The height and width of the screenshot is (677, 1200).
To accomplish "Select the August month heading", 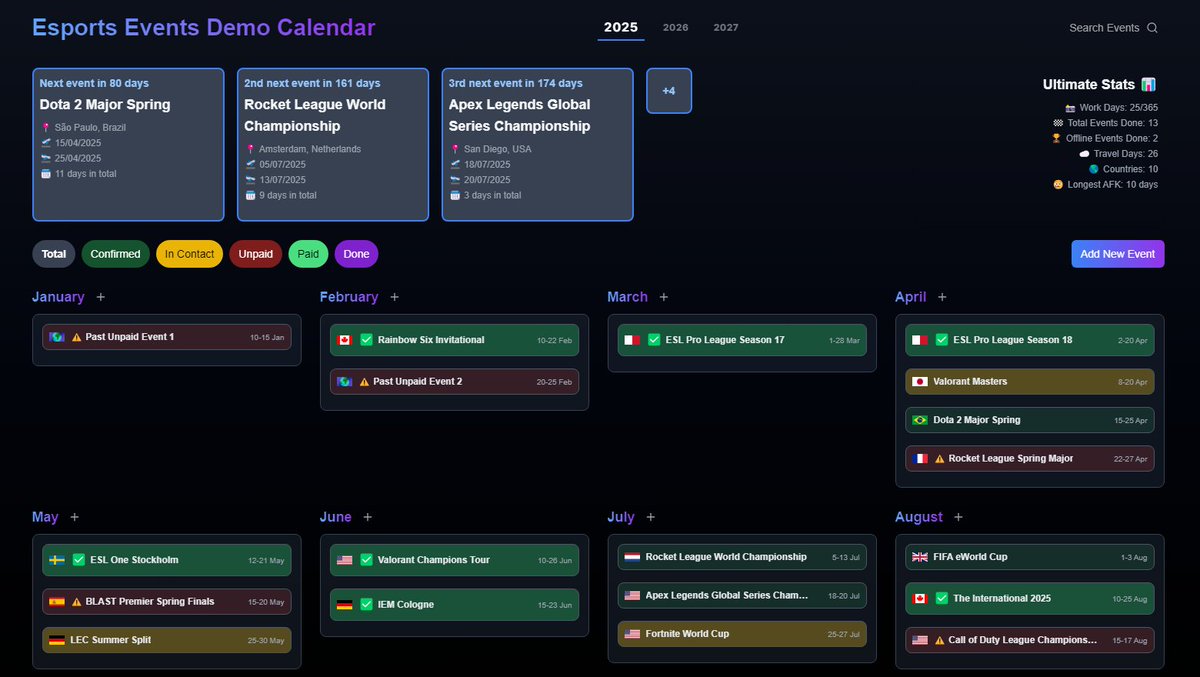I will [919, 517].
